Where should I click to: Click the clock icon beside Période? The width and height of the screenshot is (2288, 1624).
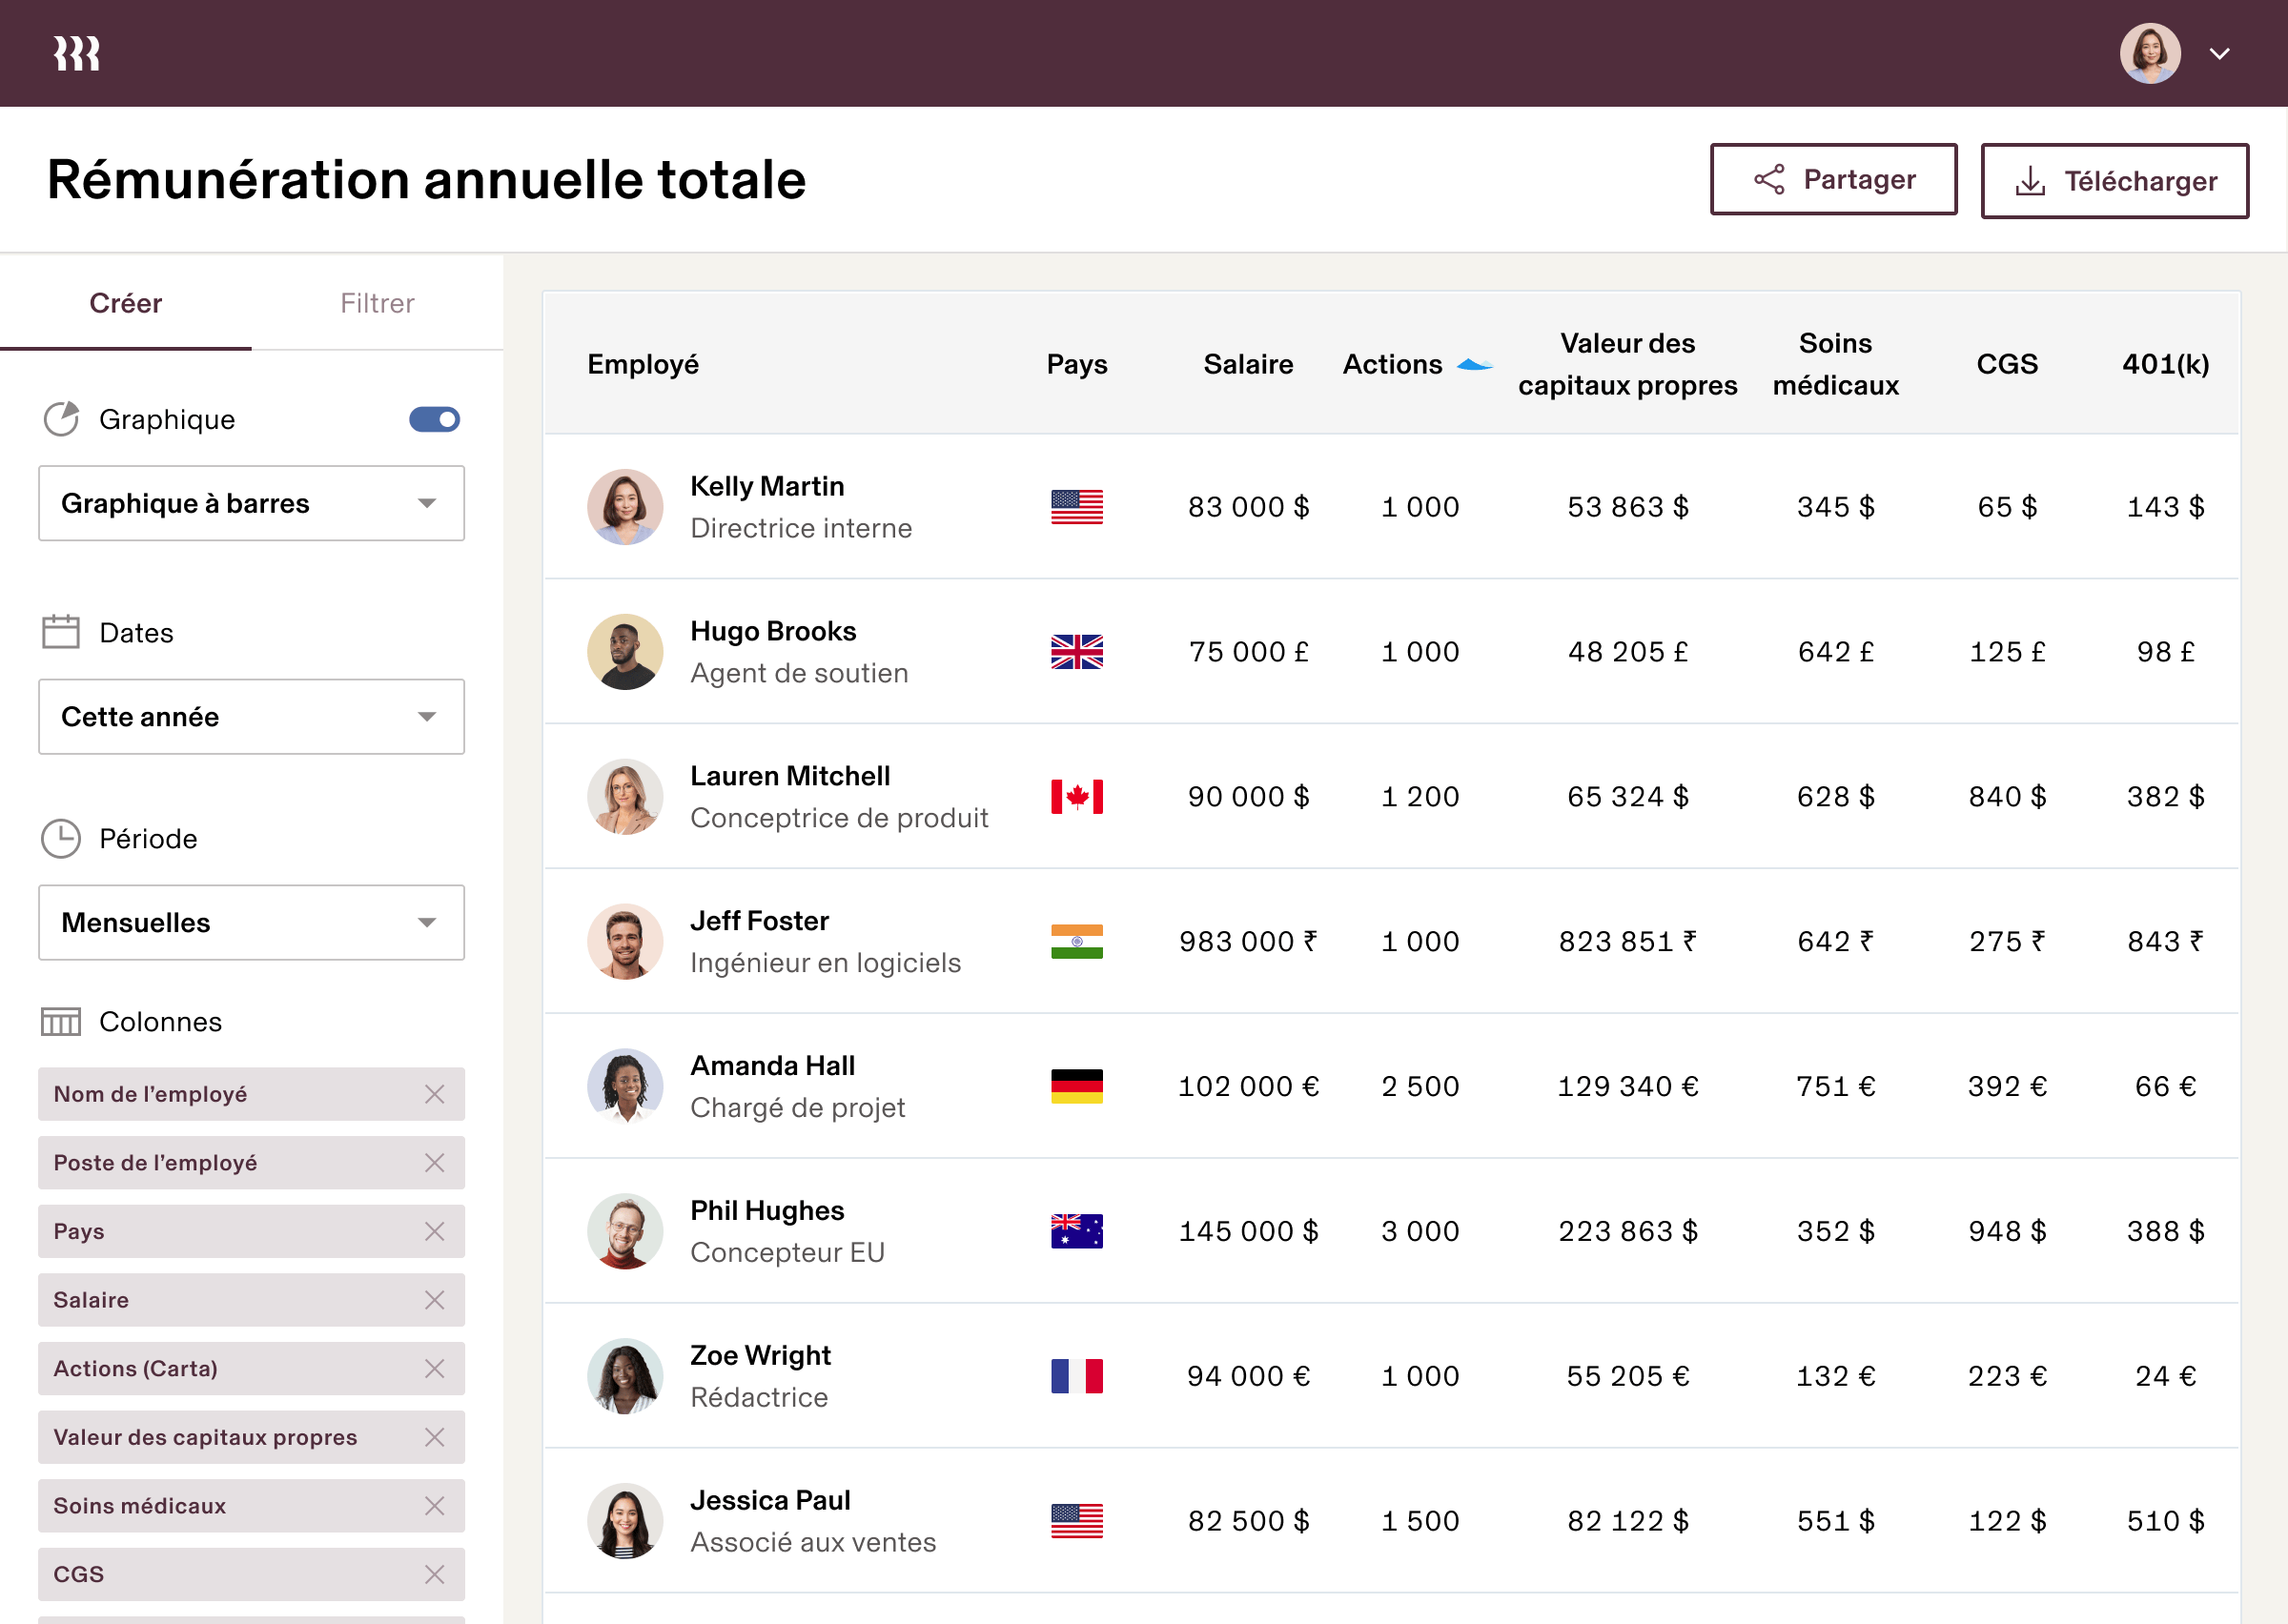coord(60,838)
